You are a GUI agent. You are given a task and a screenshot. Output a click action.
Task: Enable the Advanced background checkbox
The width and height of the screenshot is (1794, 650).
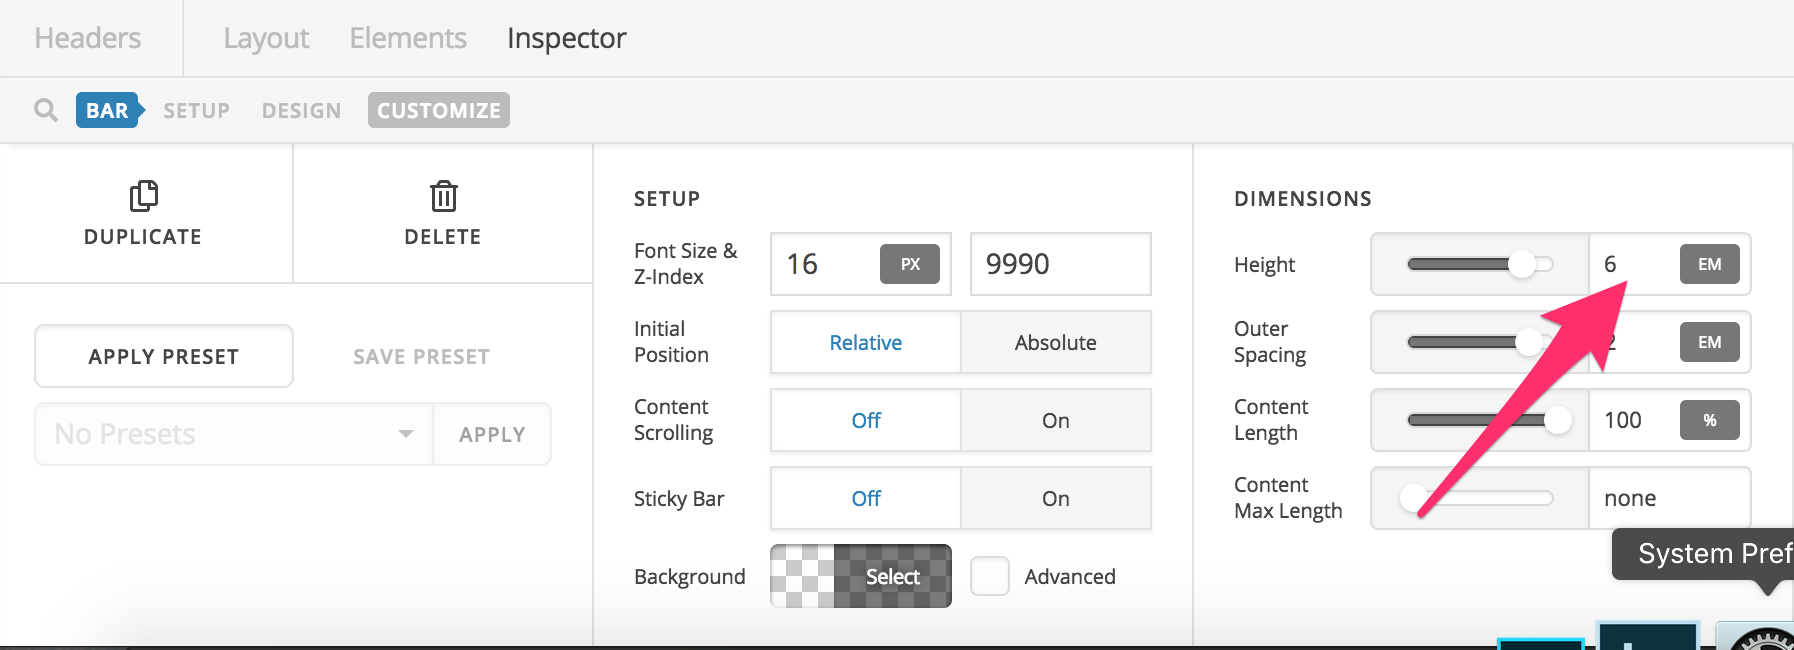[x=990, y=576]
